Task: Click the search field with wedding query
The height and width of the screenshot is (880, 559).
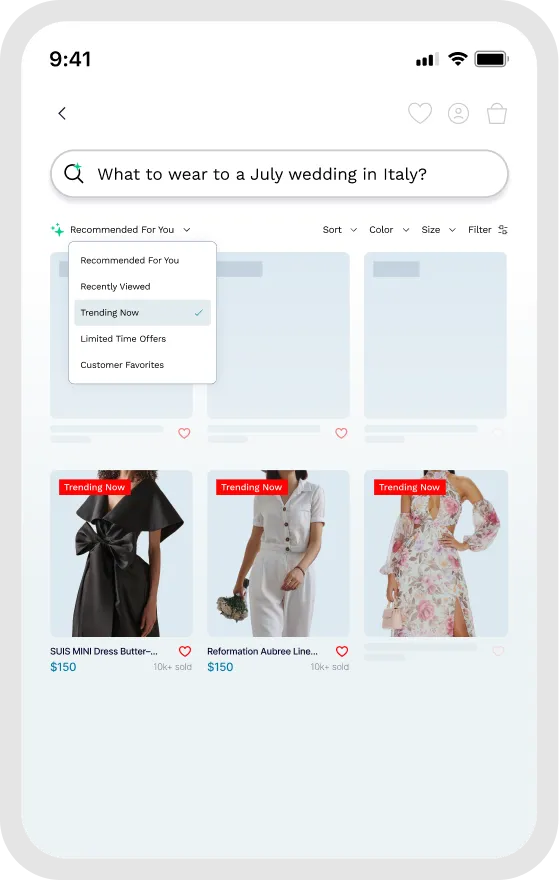Action: pos(280,173)
